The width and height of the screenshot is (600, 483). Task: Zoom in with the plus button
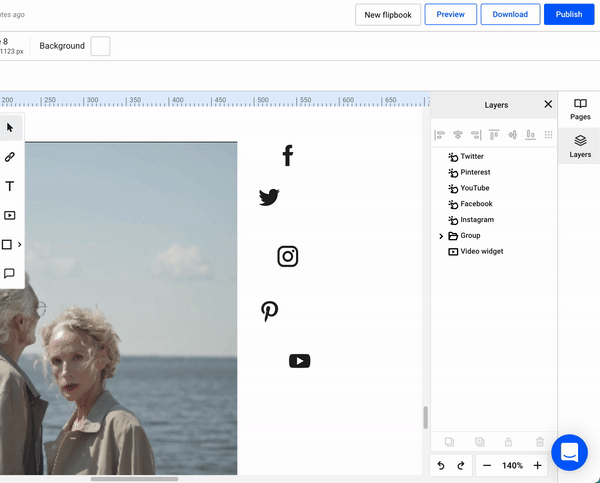click(x=537, y=465)
